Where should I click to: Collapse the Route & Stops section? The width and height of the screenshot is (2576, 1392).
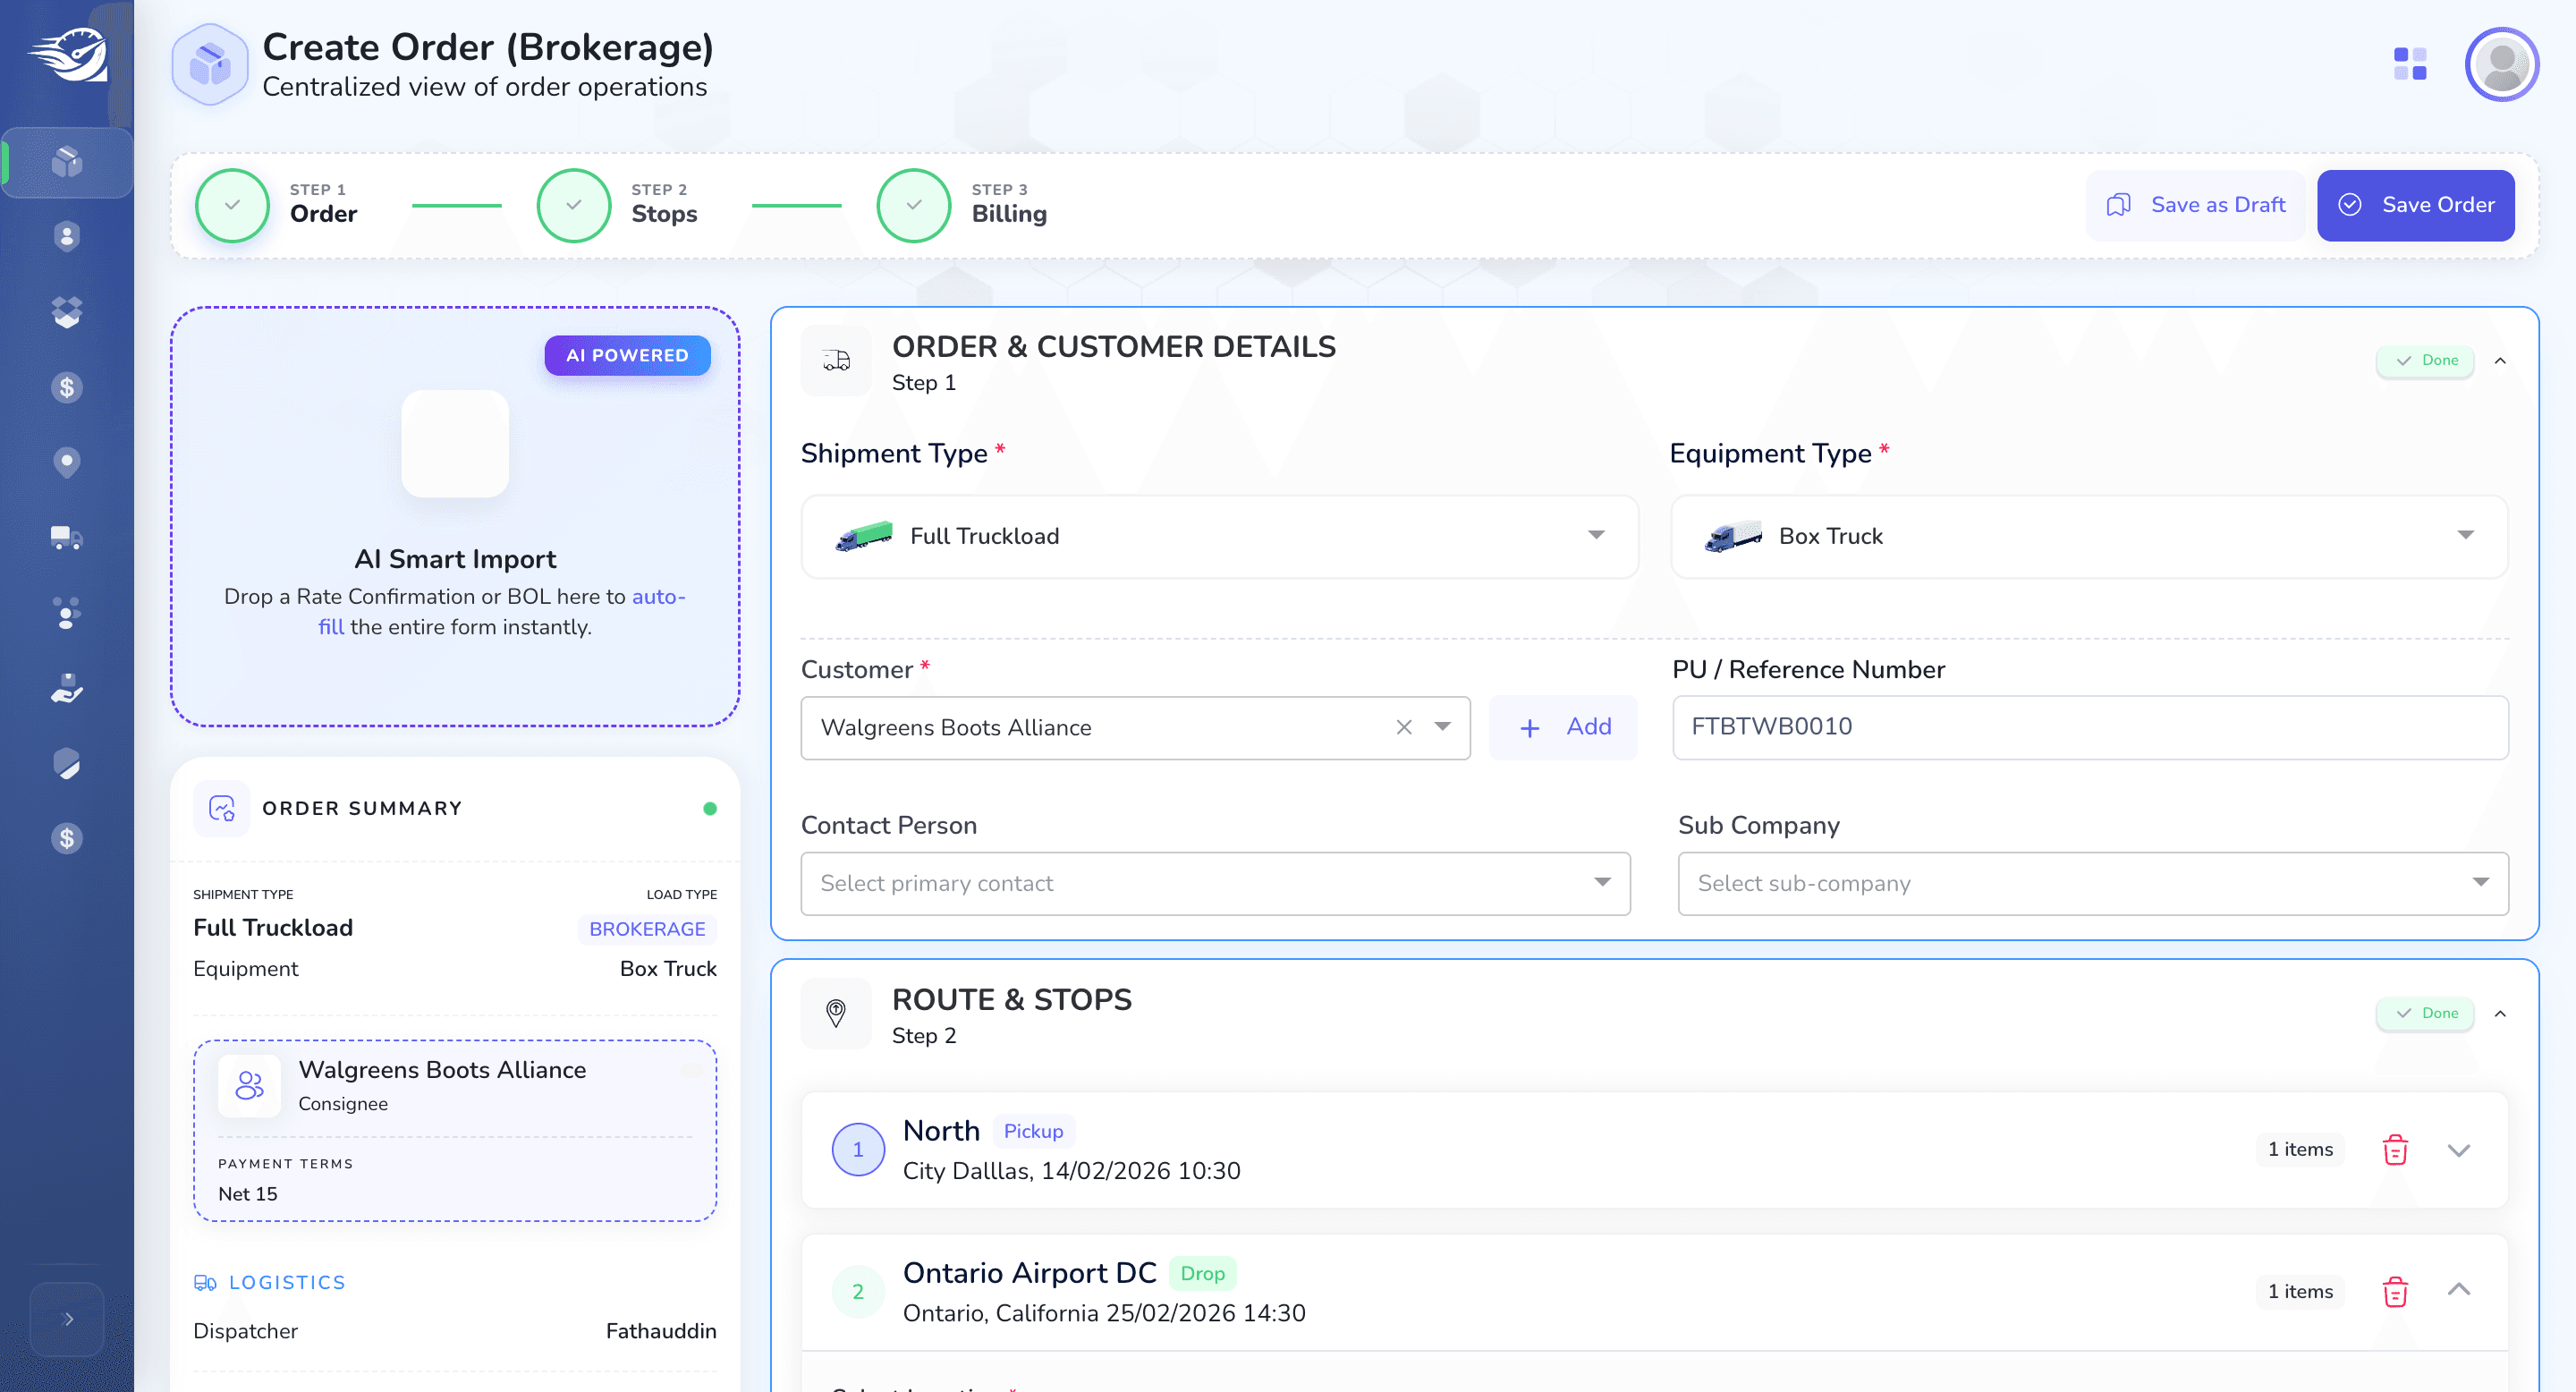coord(2500,1013)
